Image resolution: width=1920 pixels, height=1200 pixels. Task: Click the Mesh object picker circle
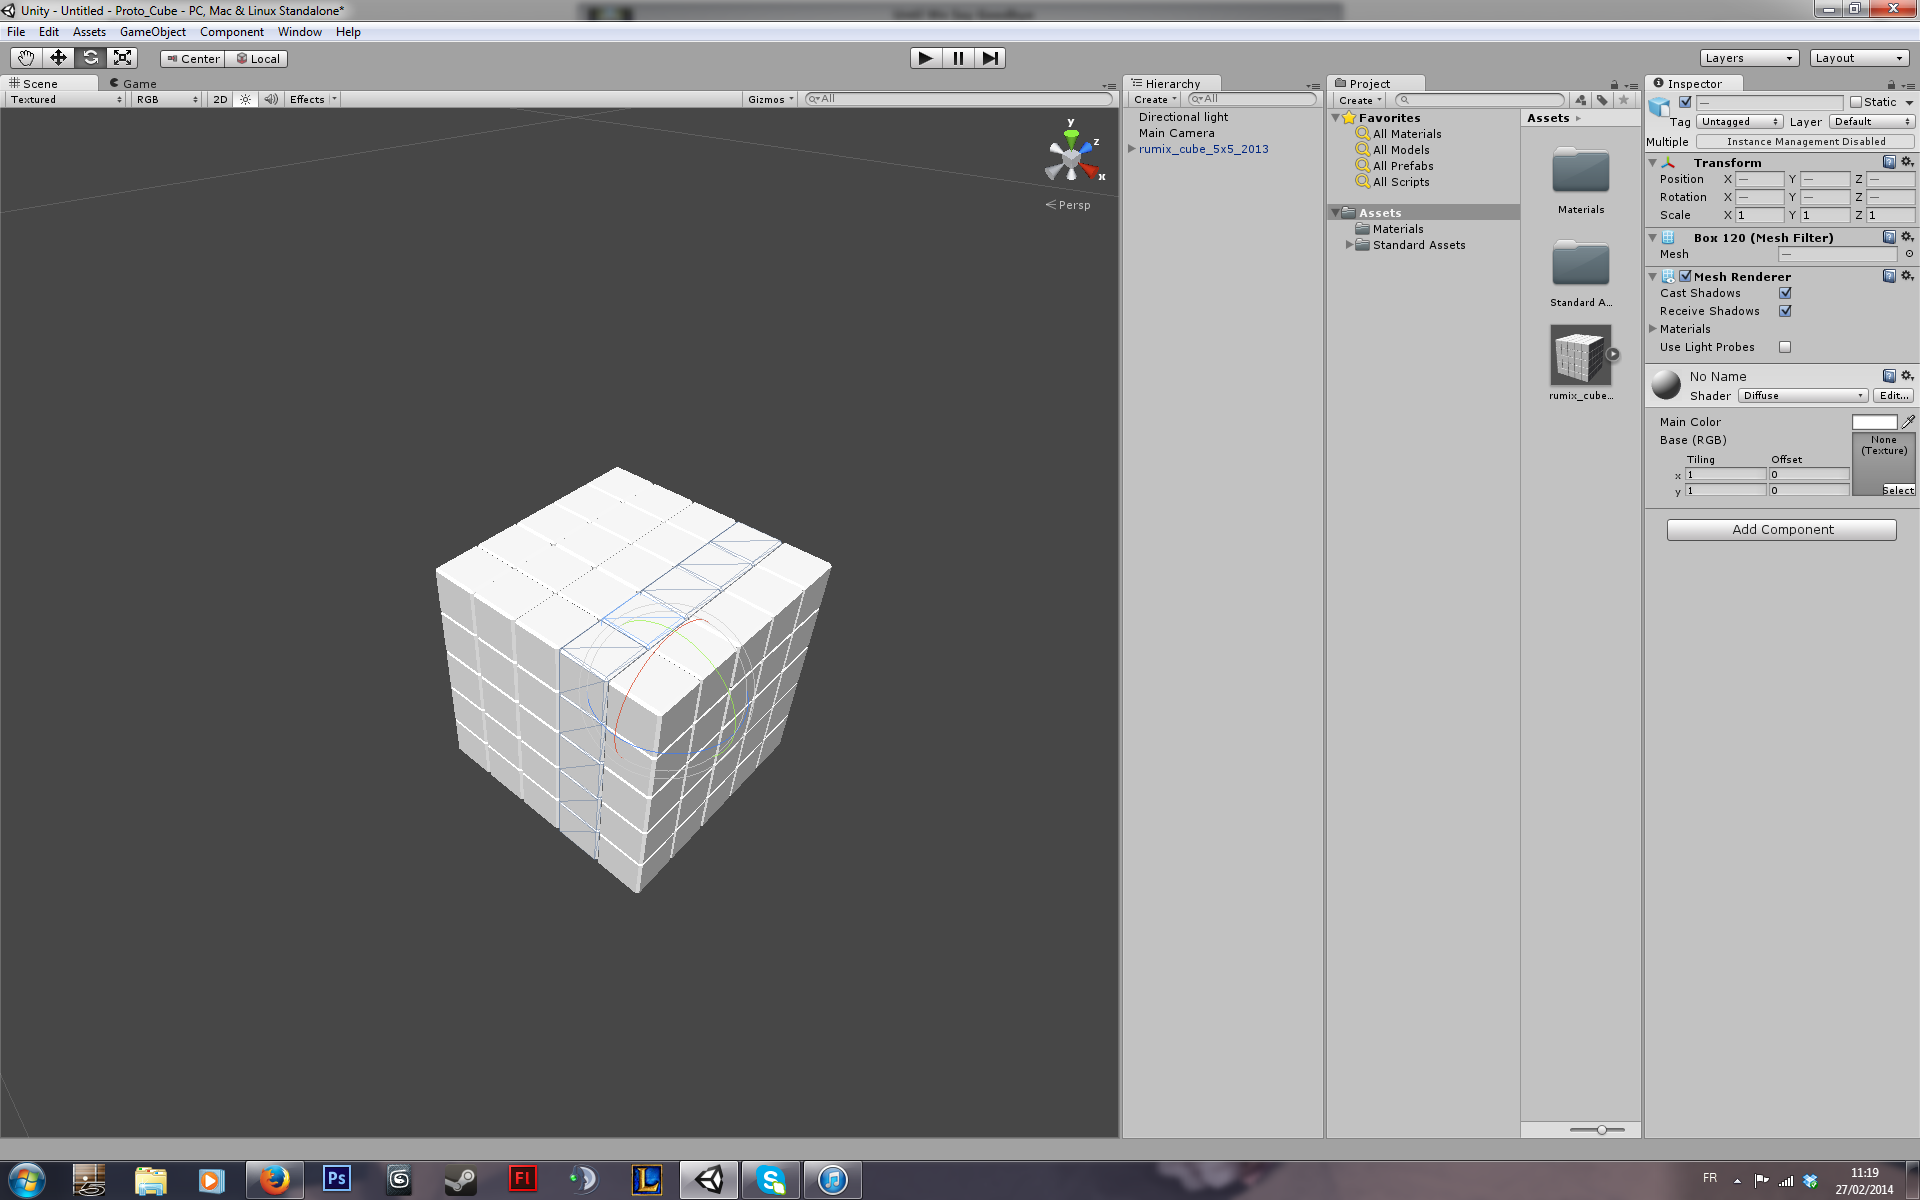[1909, 254]
